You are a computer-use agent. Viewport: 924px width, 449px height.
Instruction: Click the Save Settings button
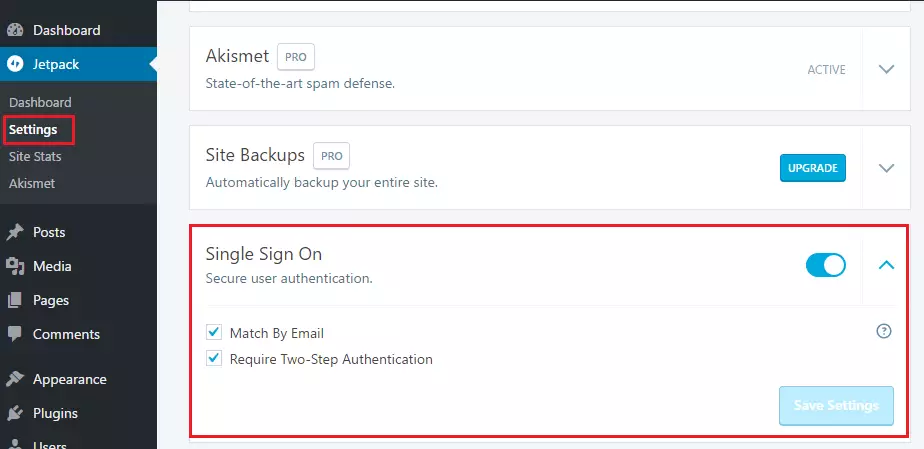point(836,405)
